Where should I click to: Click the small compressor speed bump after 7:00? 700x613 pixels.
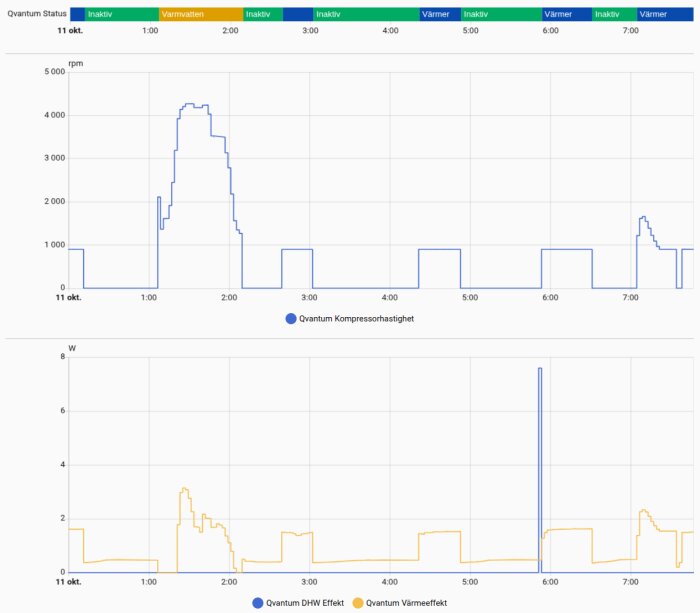click(x=643, y=217)
